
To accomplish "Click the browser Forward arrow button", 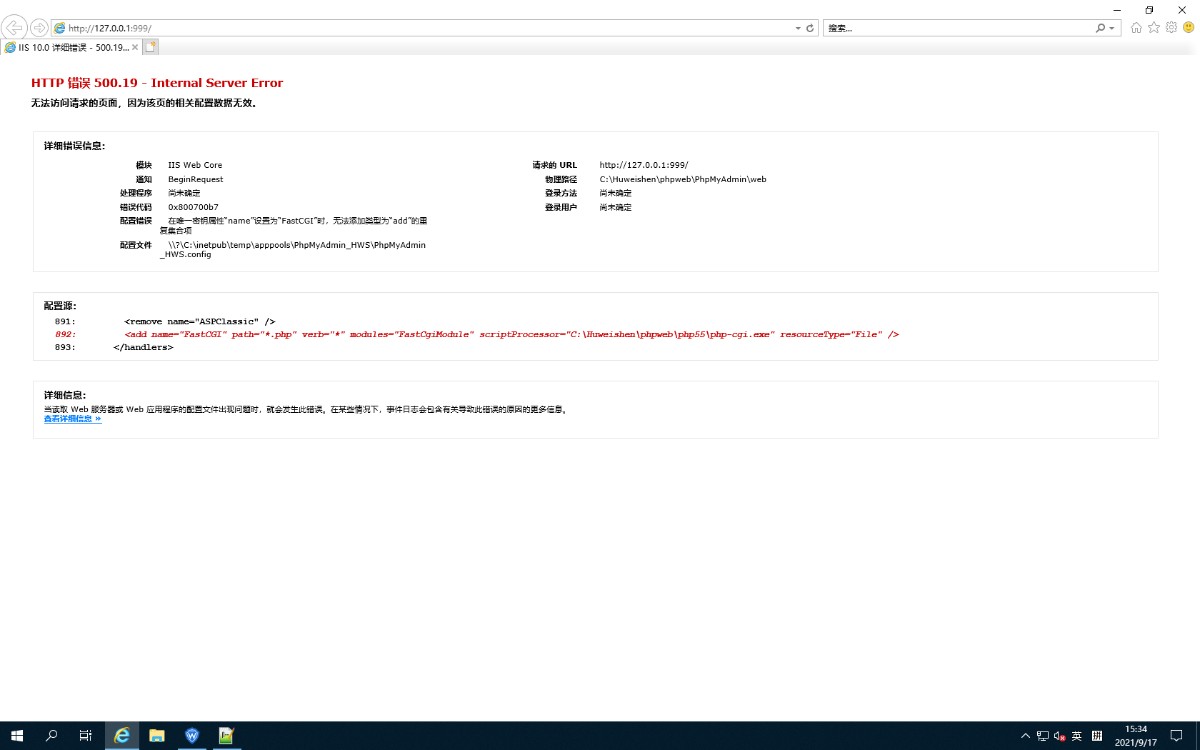I will coord(39,28).
